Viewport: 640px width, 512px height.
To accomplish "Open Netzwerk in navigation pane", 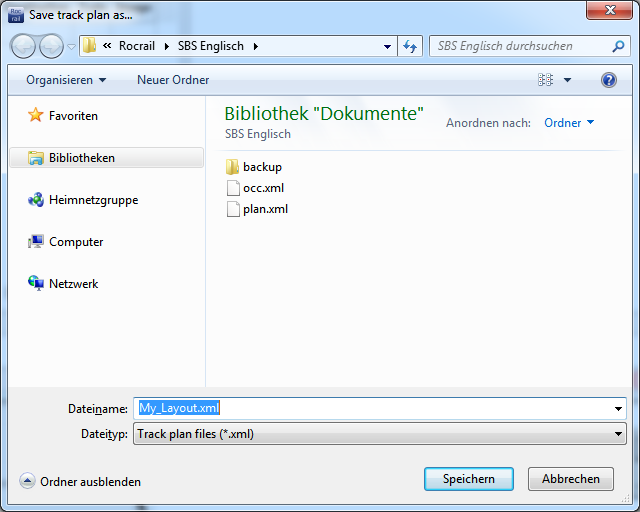I will click(73, 284).
